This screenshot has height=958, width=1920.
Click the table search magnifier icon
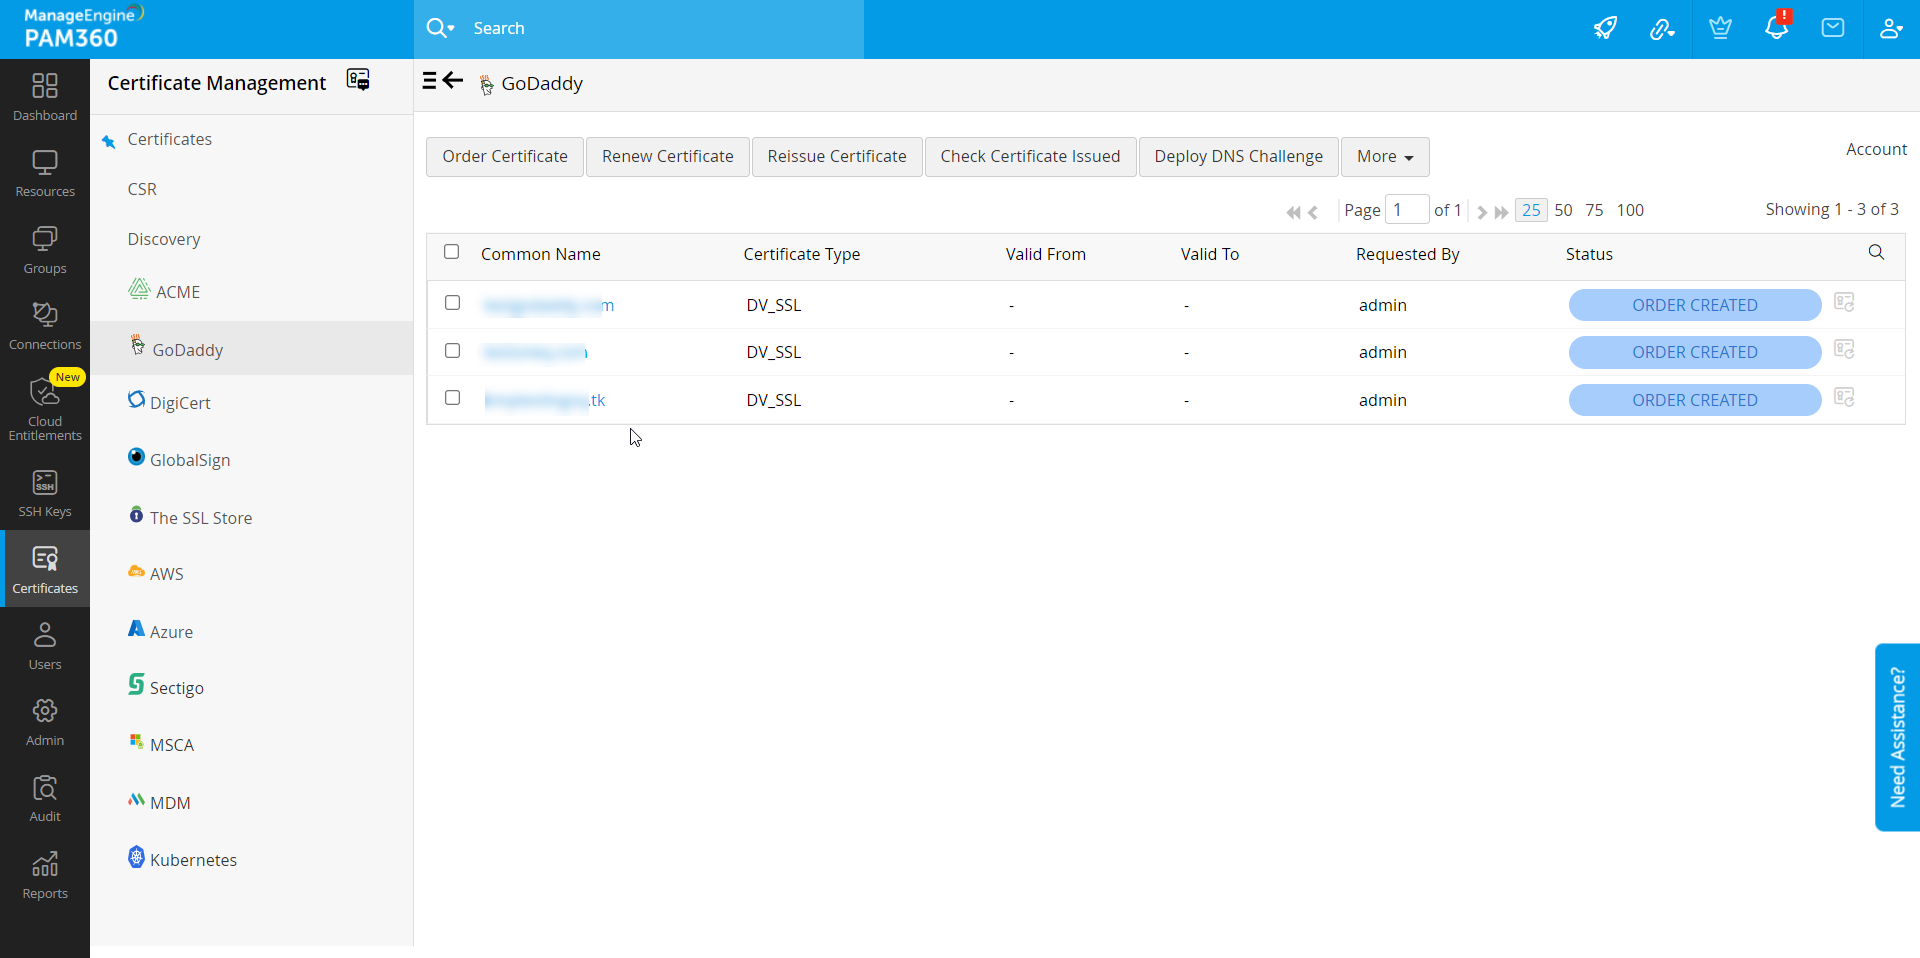point(1876,253)
